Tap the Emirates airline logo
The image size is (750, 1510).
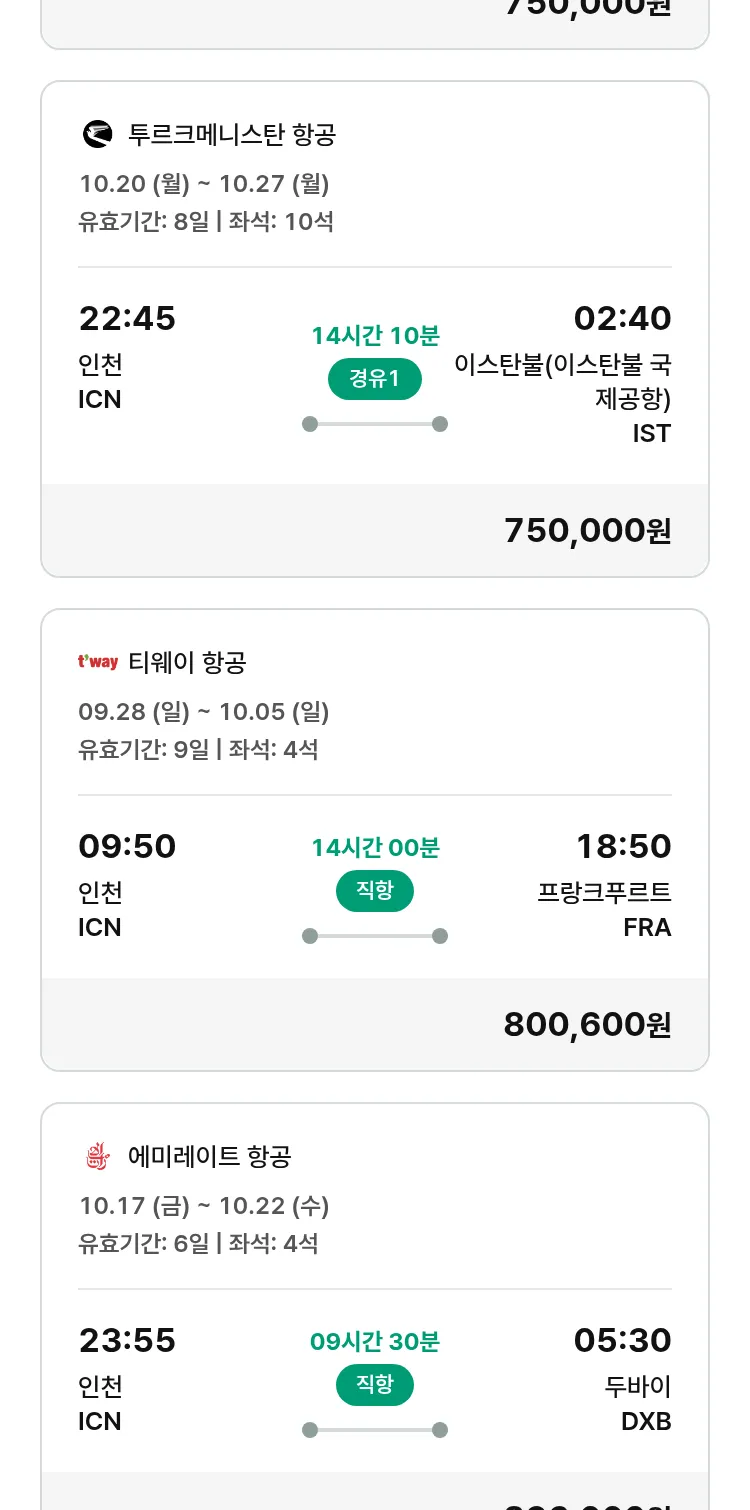coord(97,1157)
